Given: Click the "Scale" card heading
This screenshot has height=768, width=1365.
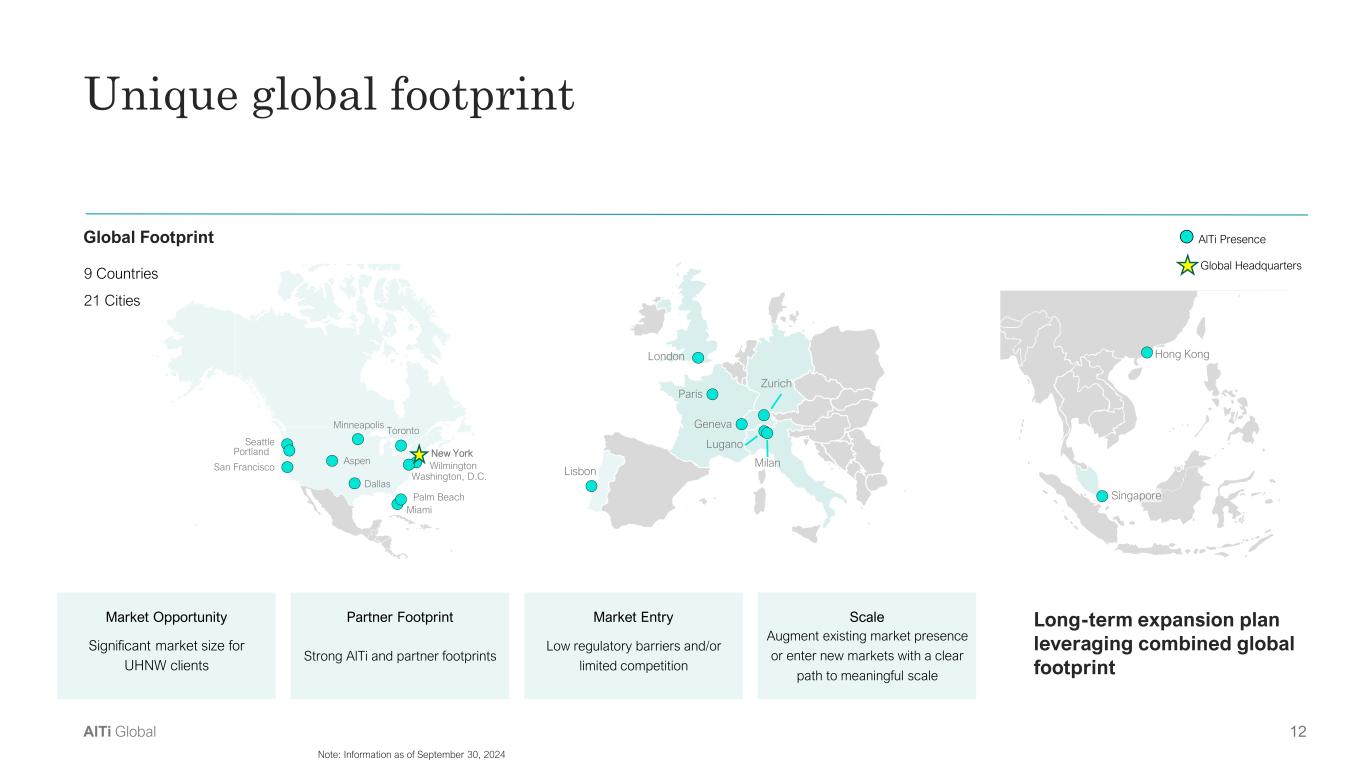Looking at the screenshot, I should tap(866, 617).
